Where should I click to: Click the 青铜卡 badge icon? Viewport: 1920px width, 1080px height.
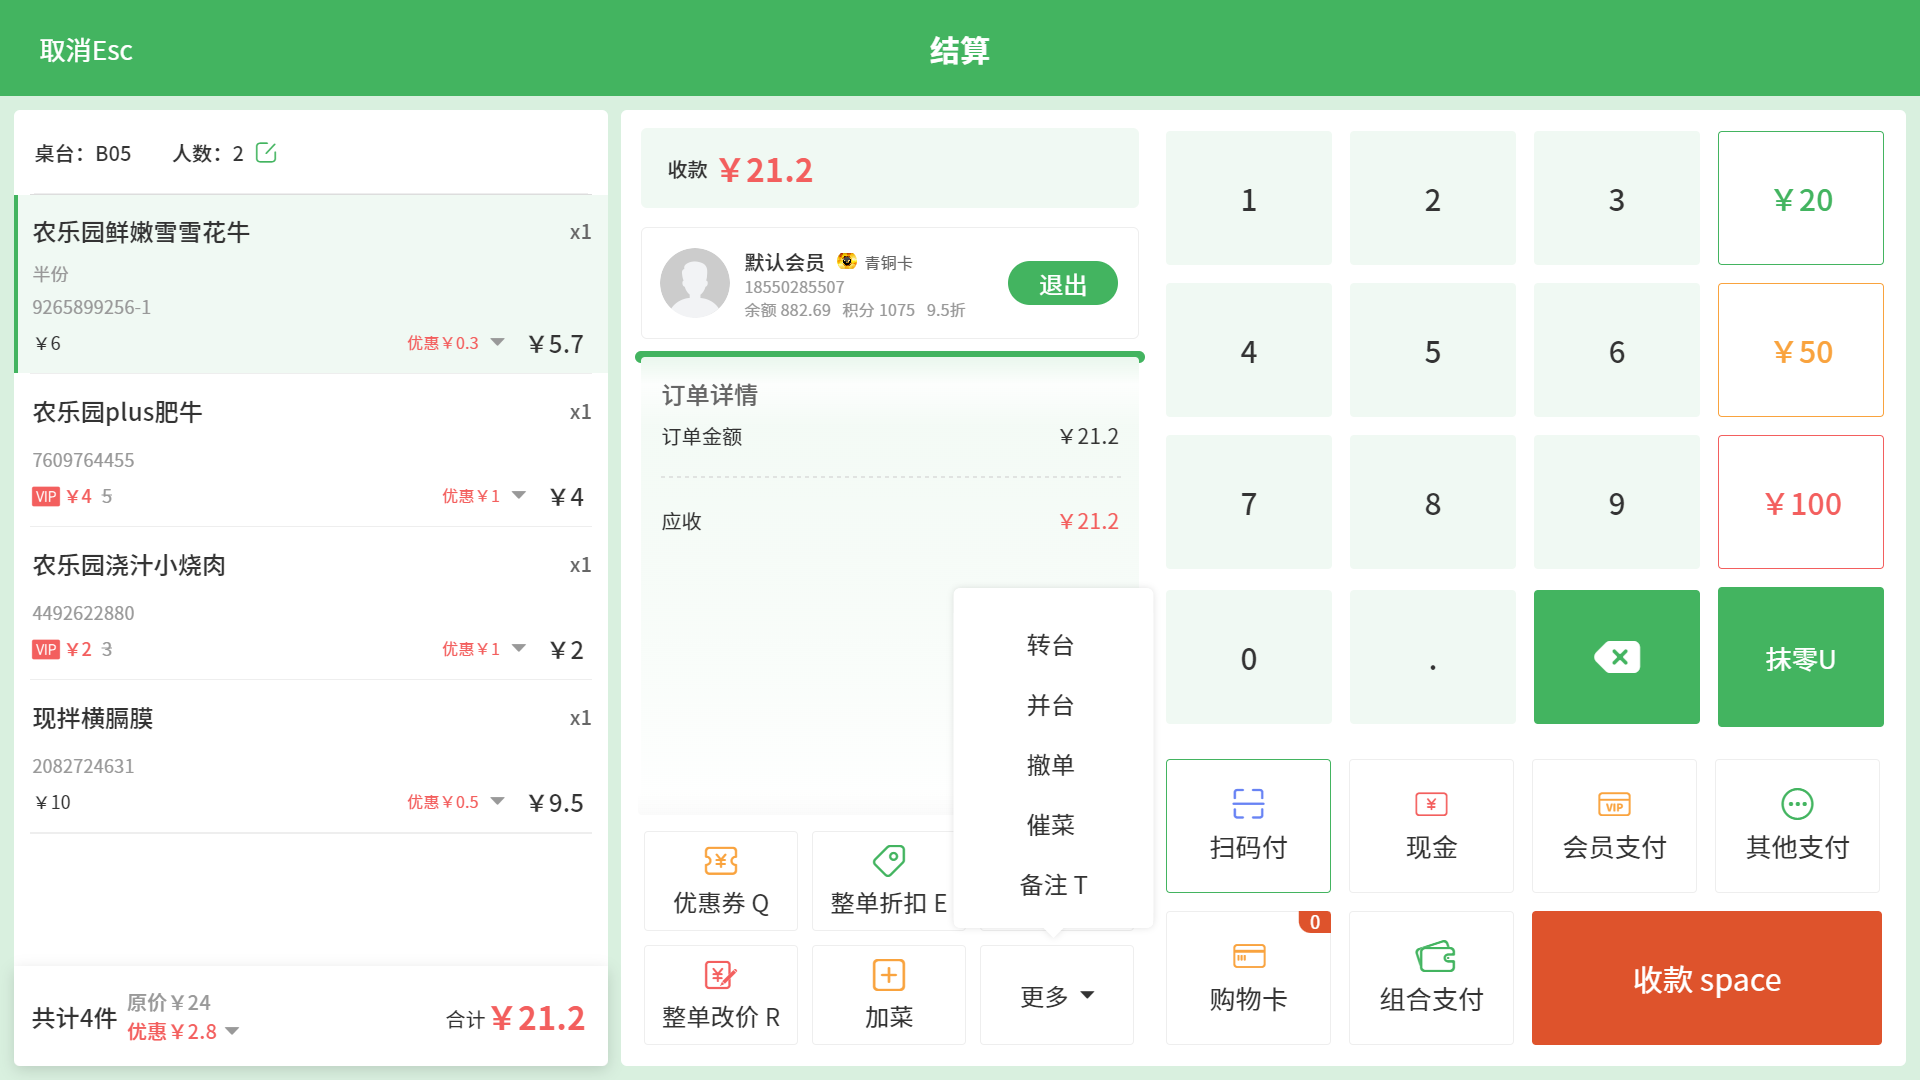[x=847, y=262]
